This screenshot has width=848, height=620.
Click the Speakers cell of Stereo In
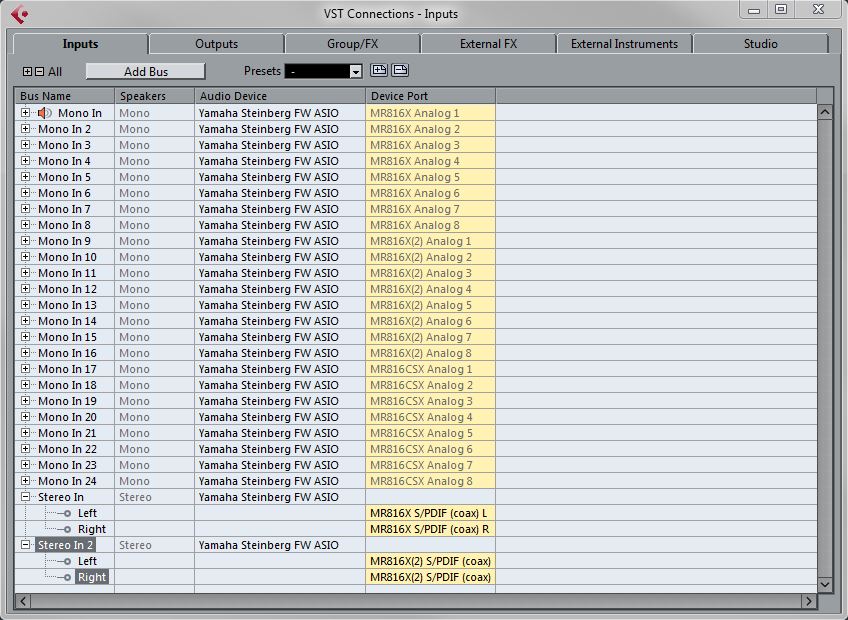tap(155, 497)
